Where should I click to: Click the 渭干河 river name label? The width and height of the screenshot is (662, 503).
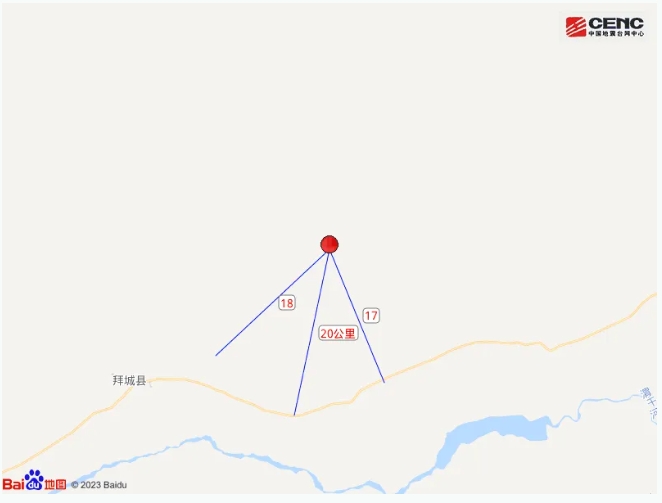click(649, 405)
